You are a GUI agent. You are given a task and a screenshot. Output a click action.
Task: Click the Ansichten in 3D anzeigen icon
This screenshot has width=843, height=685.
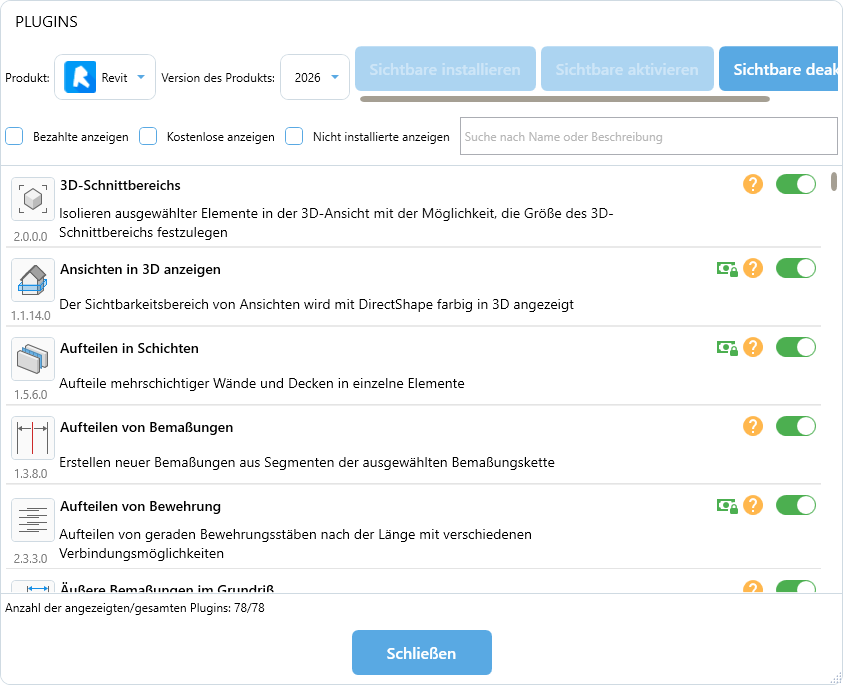(33, 280)
